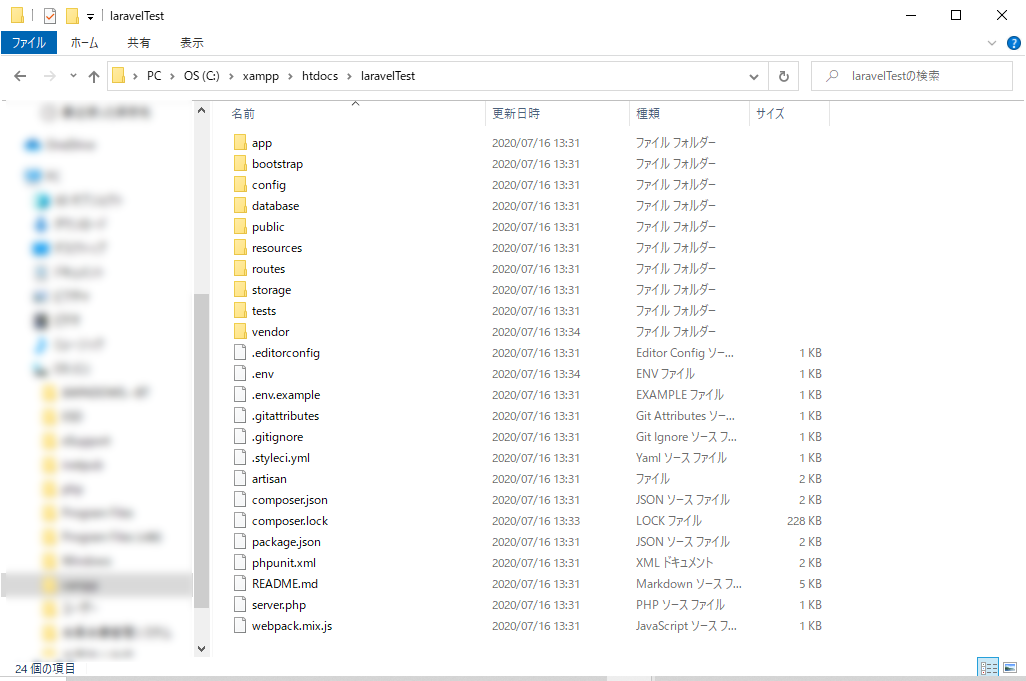Select the bootstrap folder icon
Screen dimensions: 1026x681
240,164
